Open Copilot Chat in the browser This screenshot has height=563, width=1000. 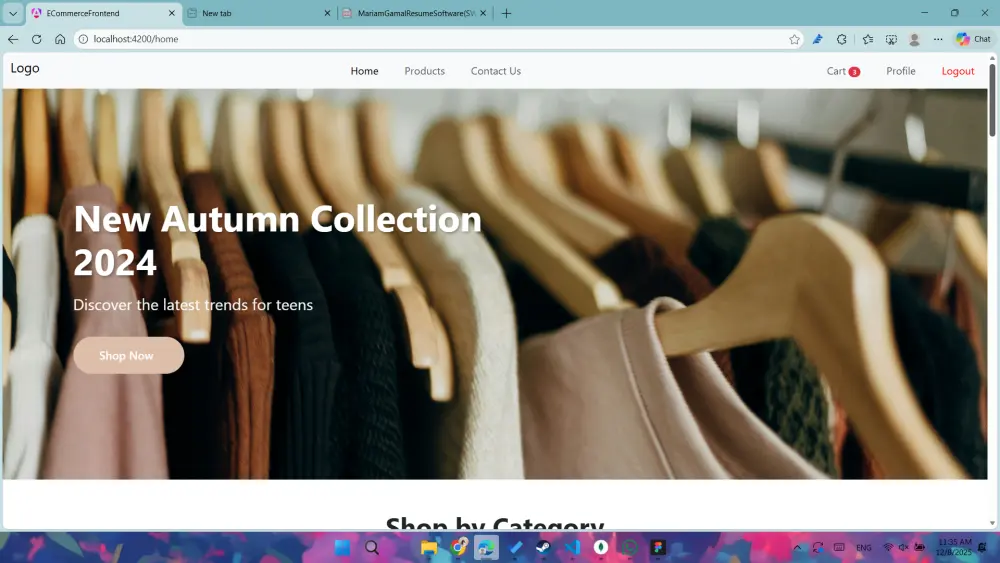tap(973, 39)
